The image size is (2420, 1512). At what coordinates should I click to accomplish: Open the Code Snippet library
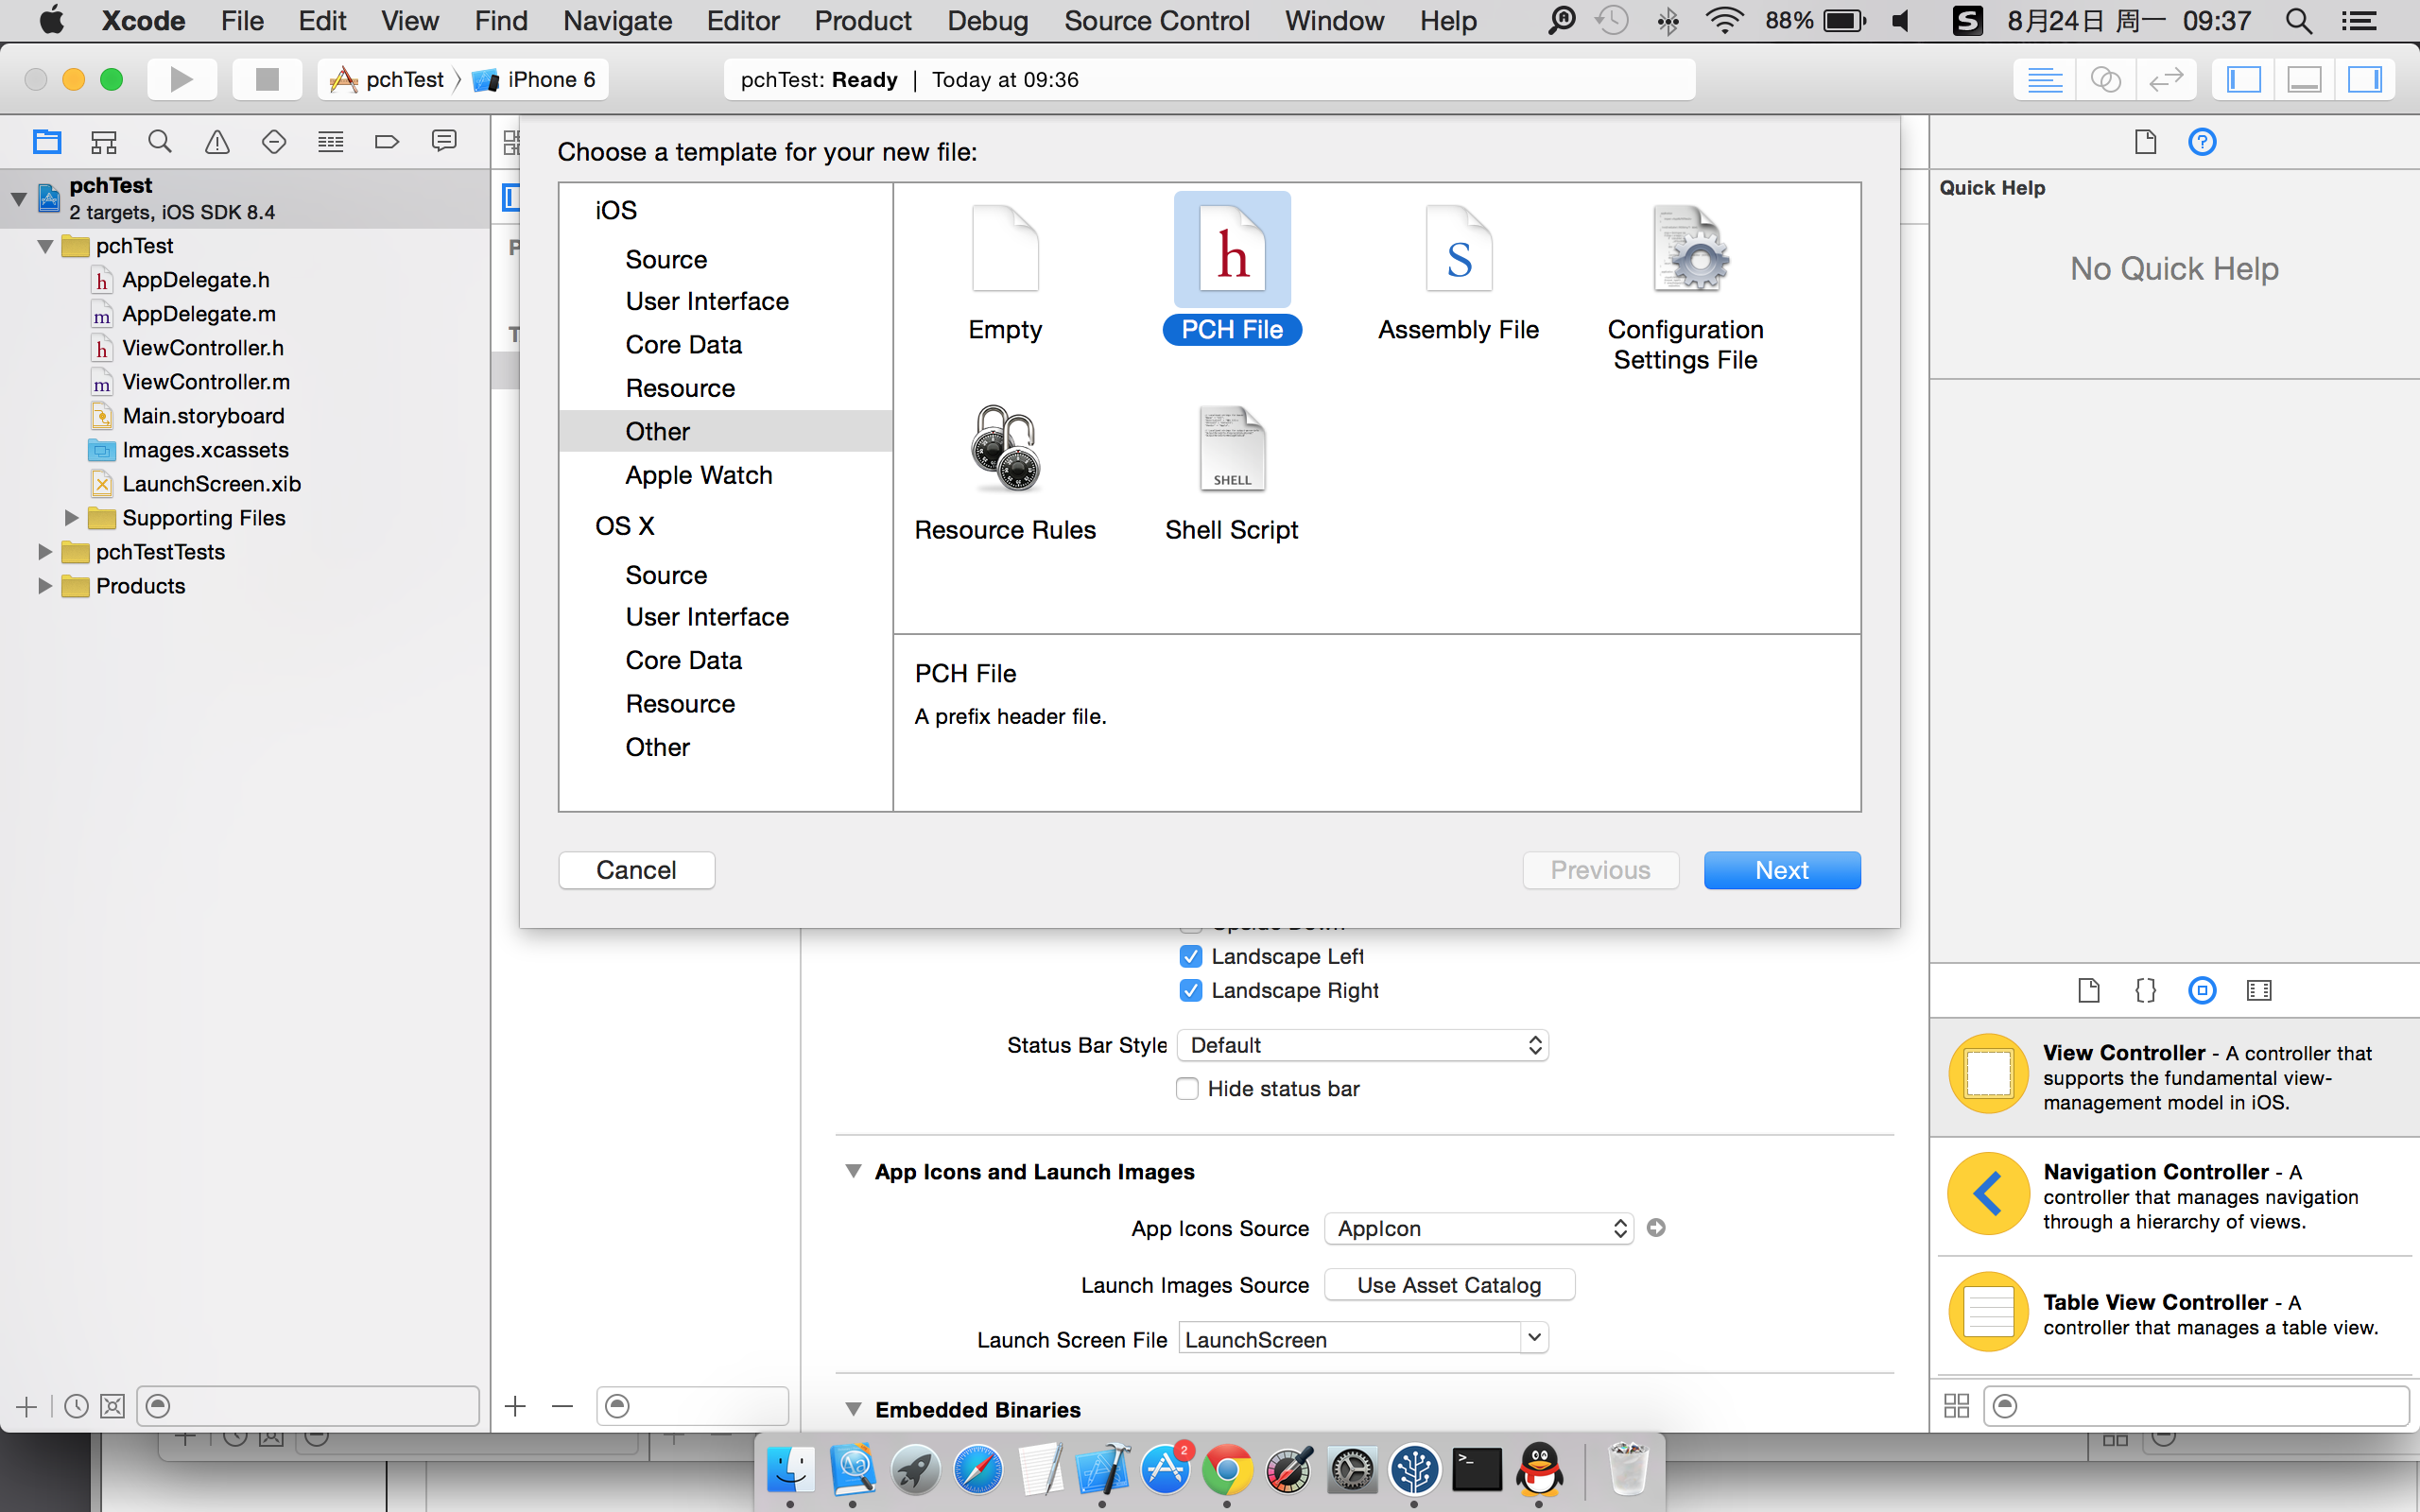tap(2145, 990)
